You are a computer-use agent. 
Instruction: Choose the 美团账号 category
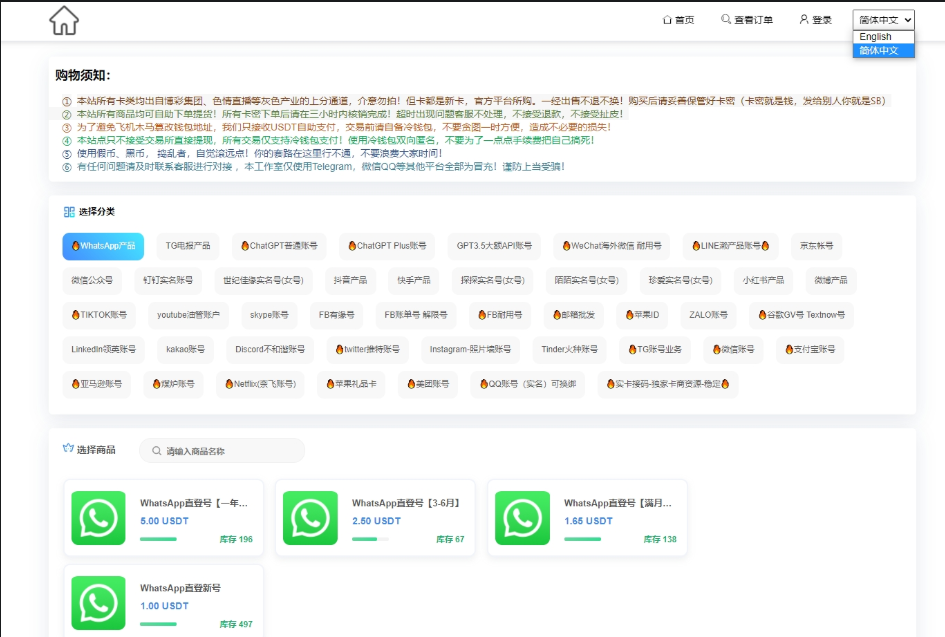428,384
